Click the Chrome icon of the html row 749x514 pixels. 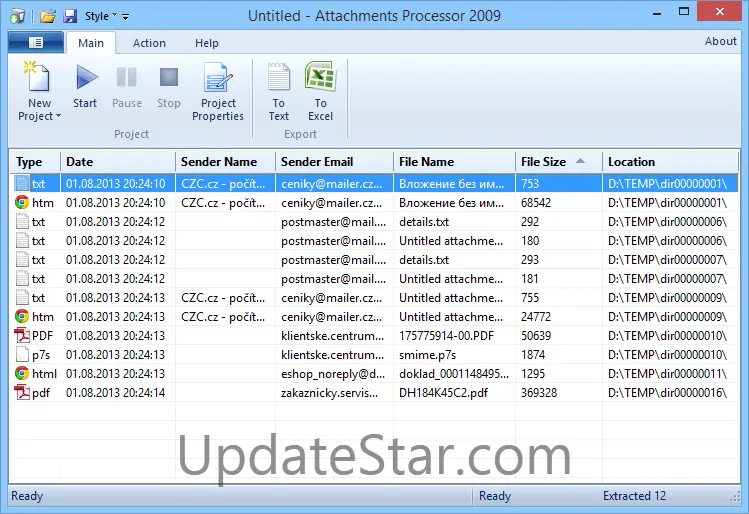21,374
